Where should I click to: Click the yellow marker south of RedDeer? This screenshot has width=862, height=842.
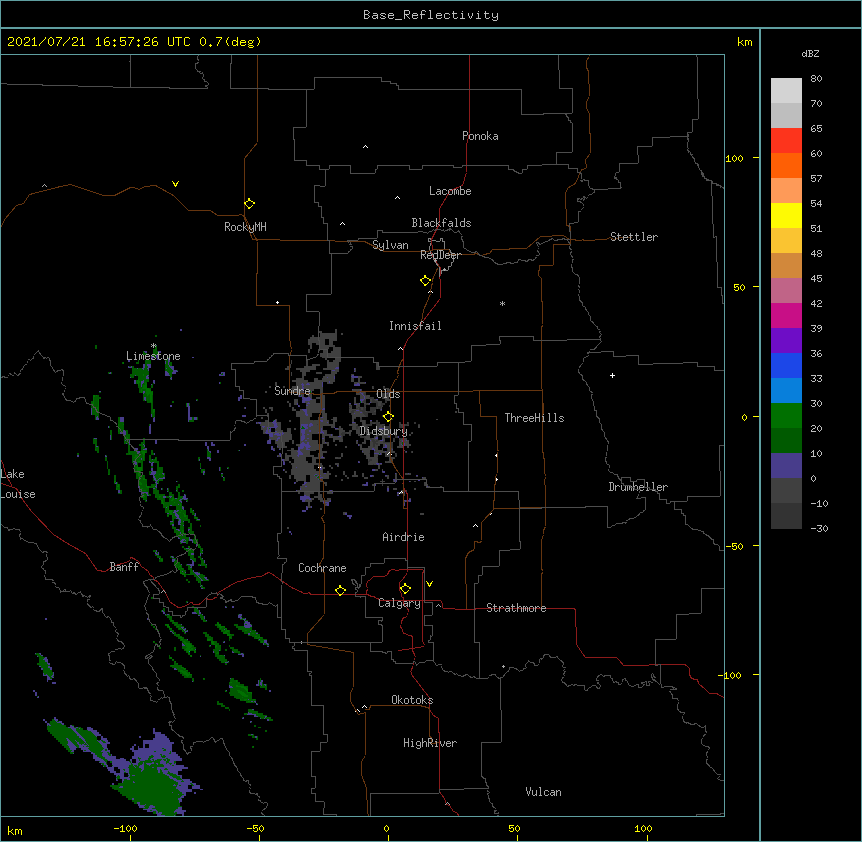tap(425, 281)
